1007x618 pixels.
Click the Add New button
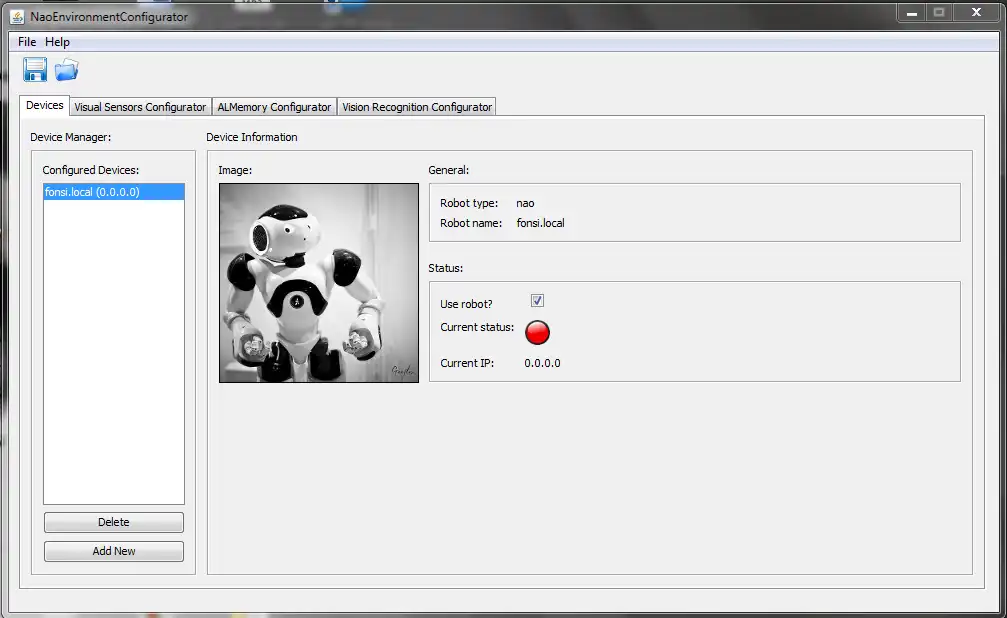(114, 551)
